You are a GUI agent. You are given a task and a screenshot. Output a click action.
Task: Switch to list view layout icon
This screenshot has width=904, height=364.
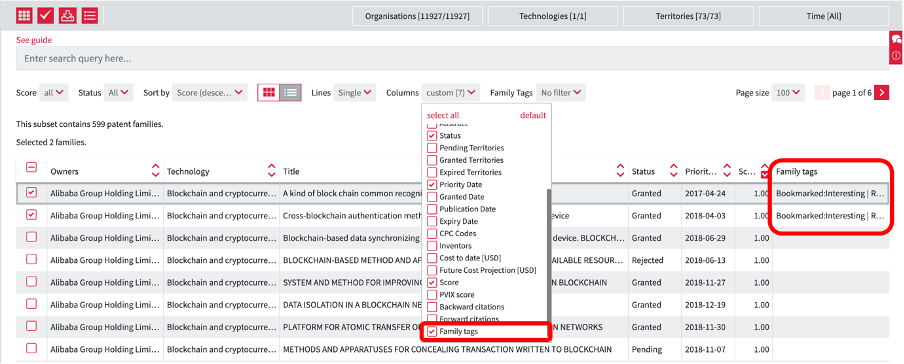(x=291, y=92)
